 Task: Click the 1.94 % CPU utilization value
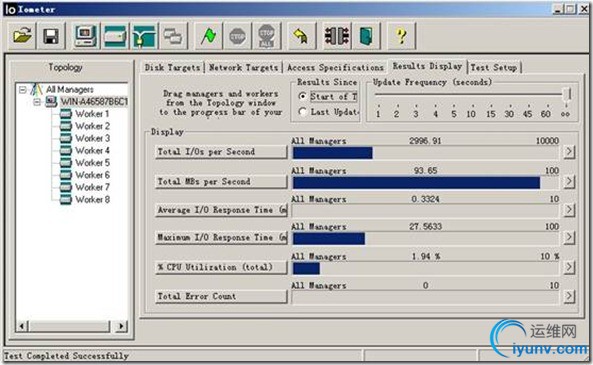426,256
